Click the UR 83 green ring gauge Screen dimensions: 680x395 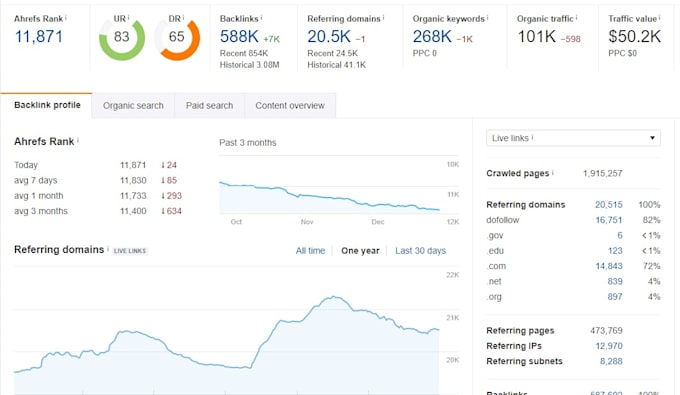122,37
